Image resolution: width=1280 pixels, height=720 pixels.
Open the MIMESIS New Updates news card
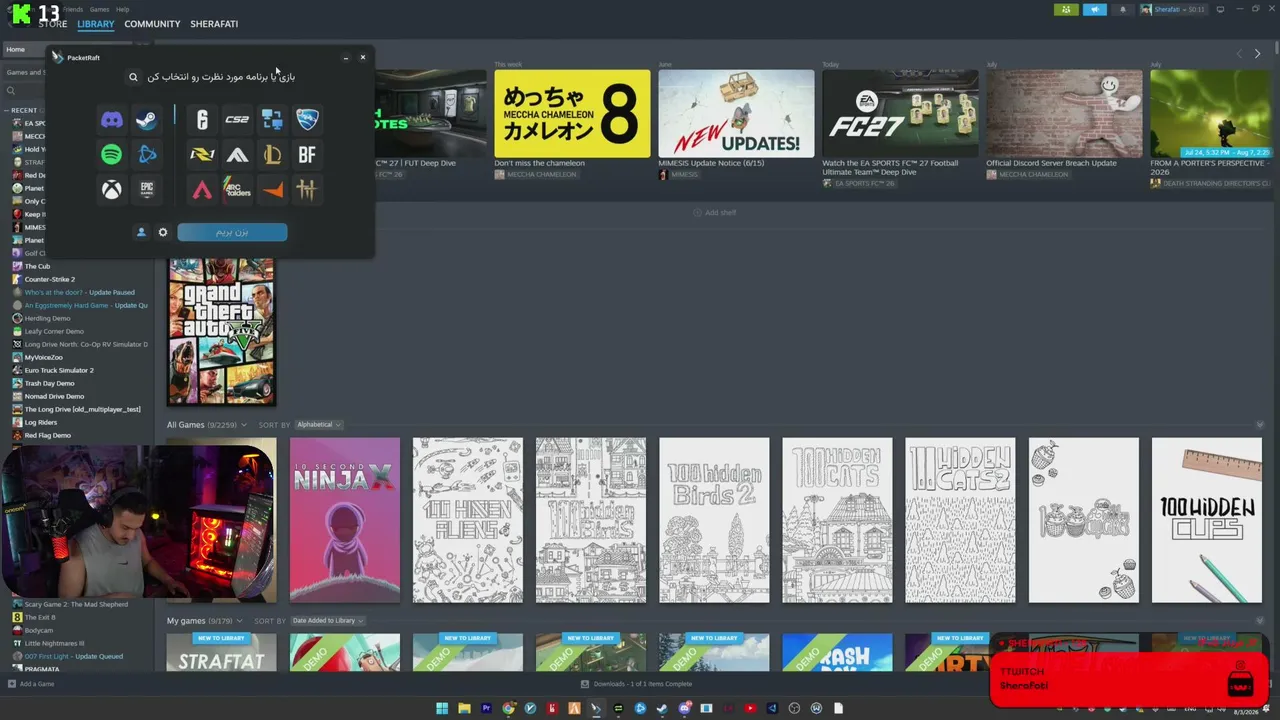pos(736,113)
